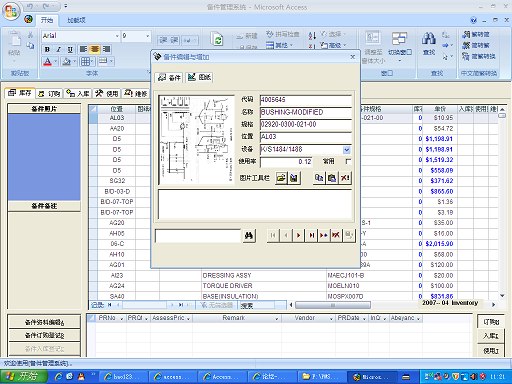Click the 使用 button at bottom right

[491, 350]
